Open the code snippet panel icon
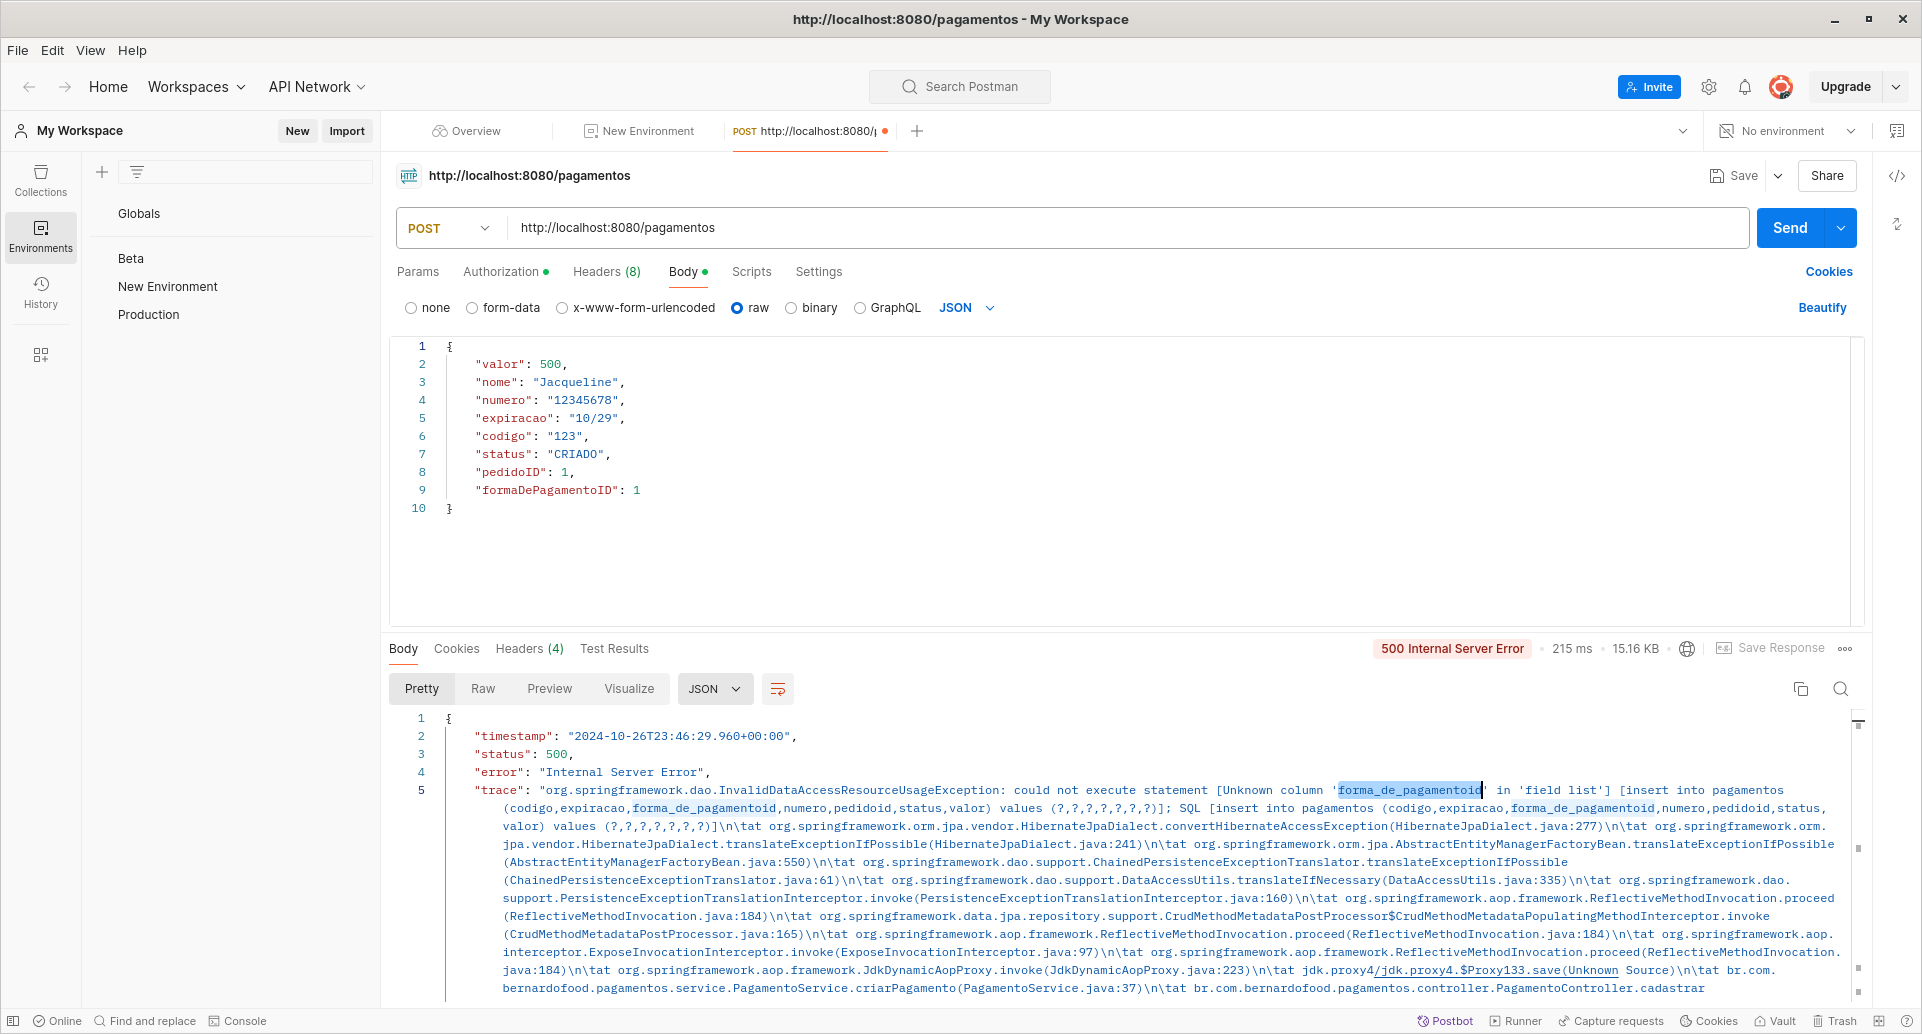1922x1034 pixels. [1897, 176]
